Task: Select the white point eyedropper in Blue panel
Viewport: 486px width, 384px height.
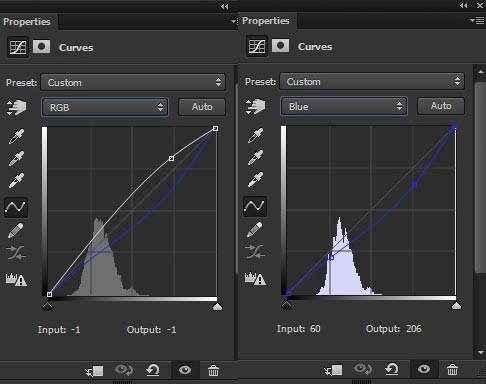Action: [255, 180]
